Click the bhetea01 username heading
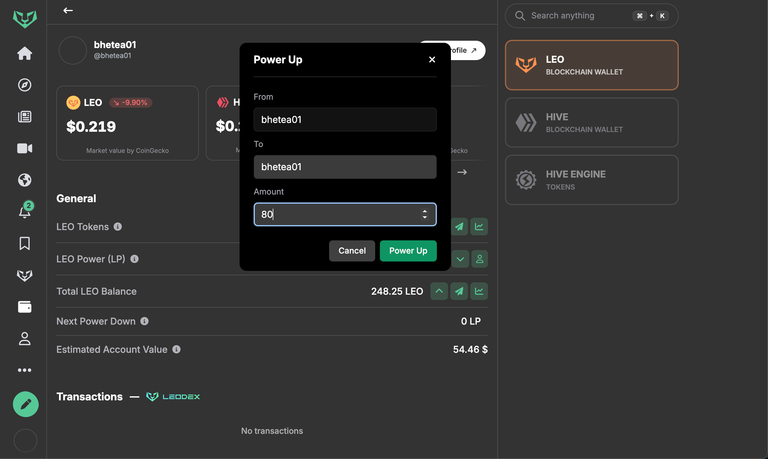The image size is (768, 459). coord(115,45)
